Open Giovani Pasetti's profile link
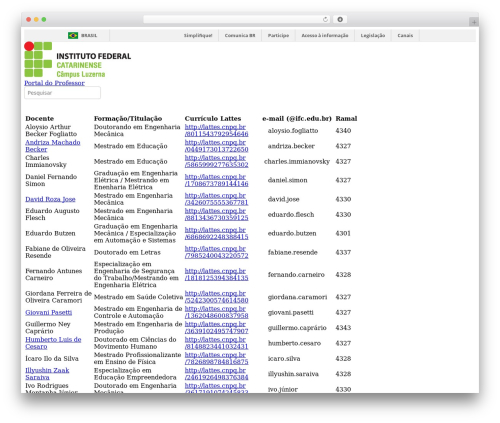The width and height of the screenshot is (500, 423). pos(49,312)
